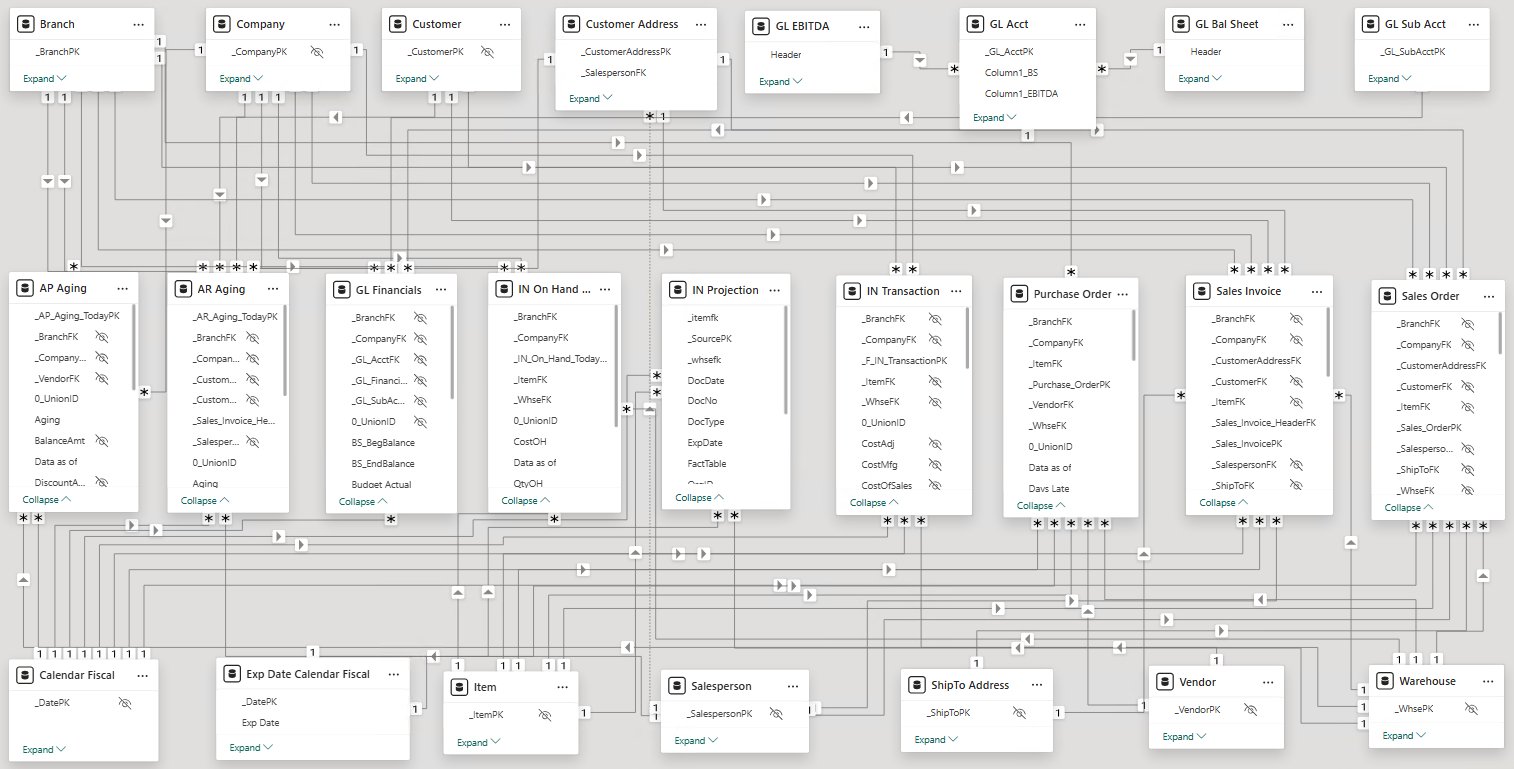Expand the Customer Address table
The image size is (1514, 769).
590,98
